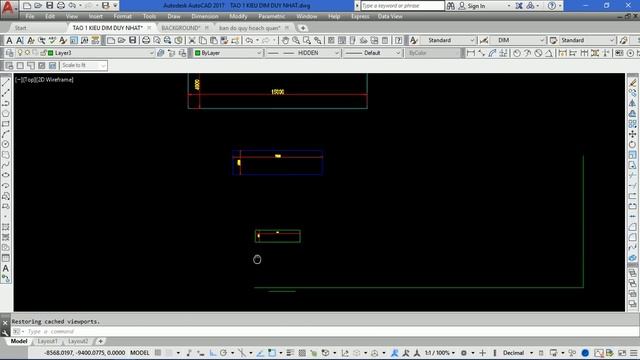Open the Layer Properties Manager icon
Image resolution: width=640 pixels, height=360 pixels.
pyautogui.click(x=9, y=53)
